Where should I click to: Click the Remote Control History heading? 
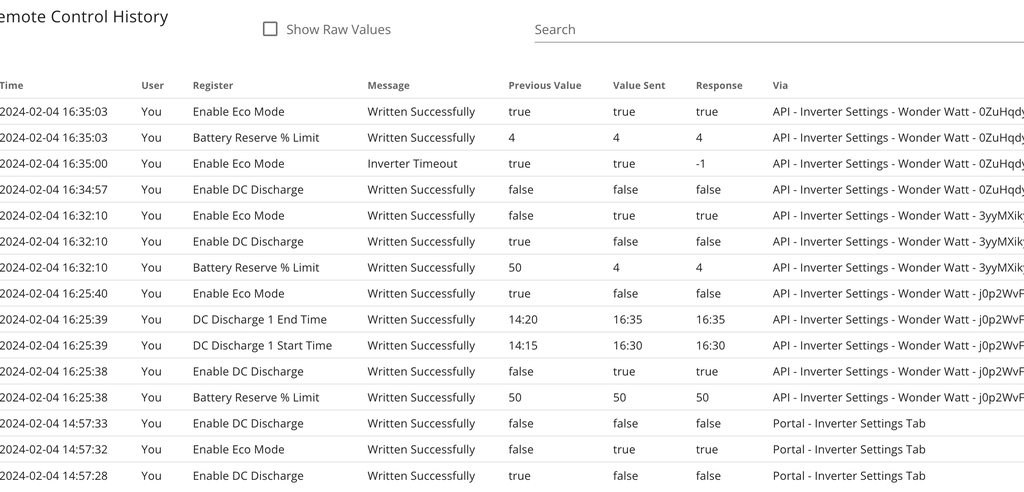pos(84,17)
